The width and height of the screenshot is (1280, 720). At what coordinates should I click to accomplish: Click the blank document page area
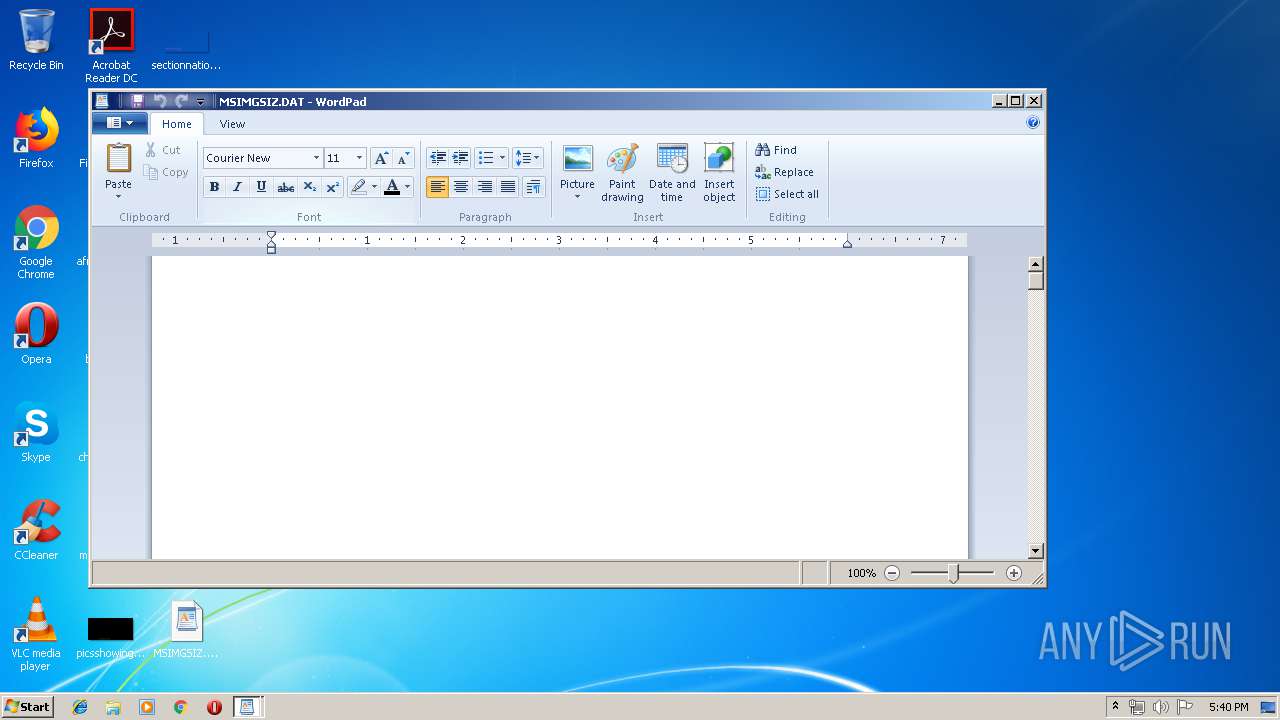coord(560,407)
